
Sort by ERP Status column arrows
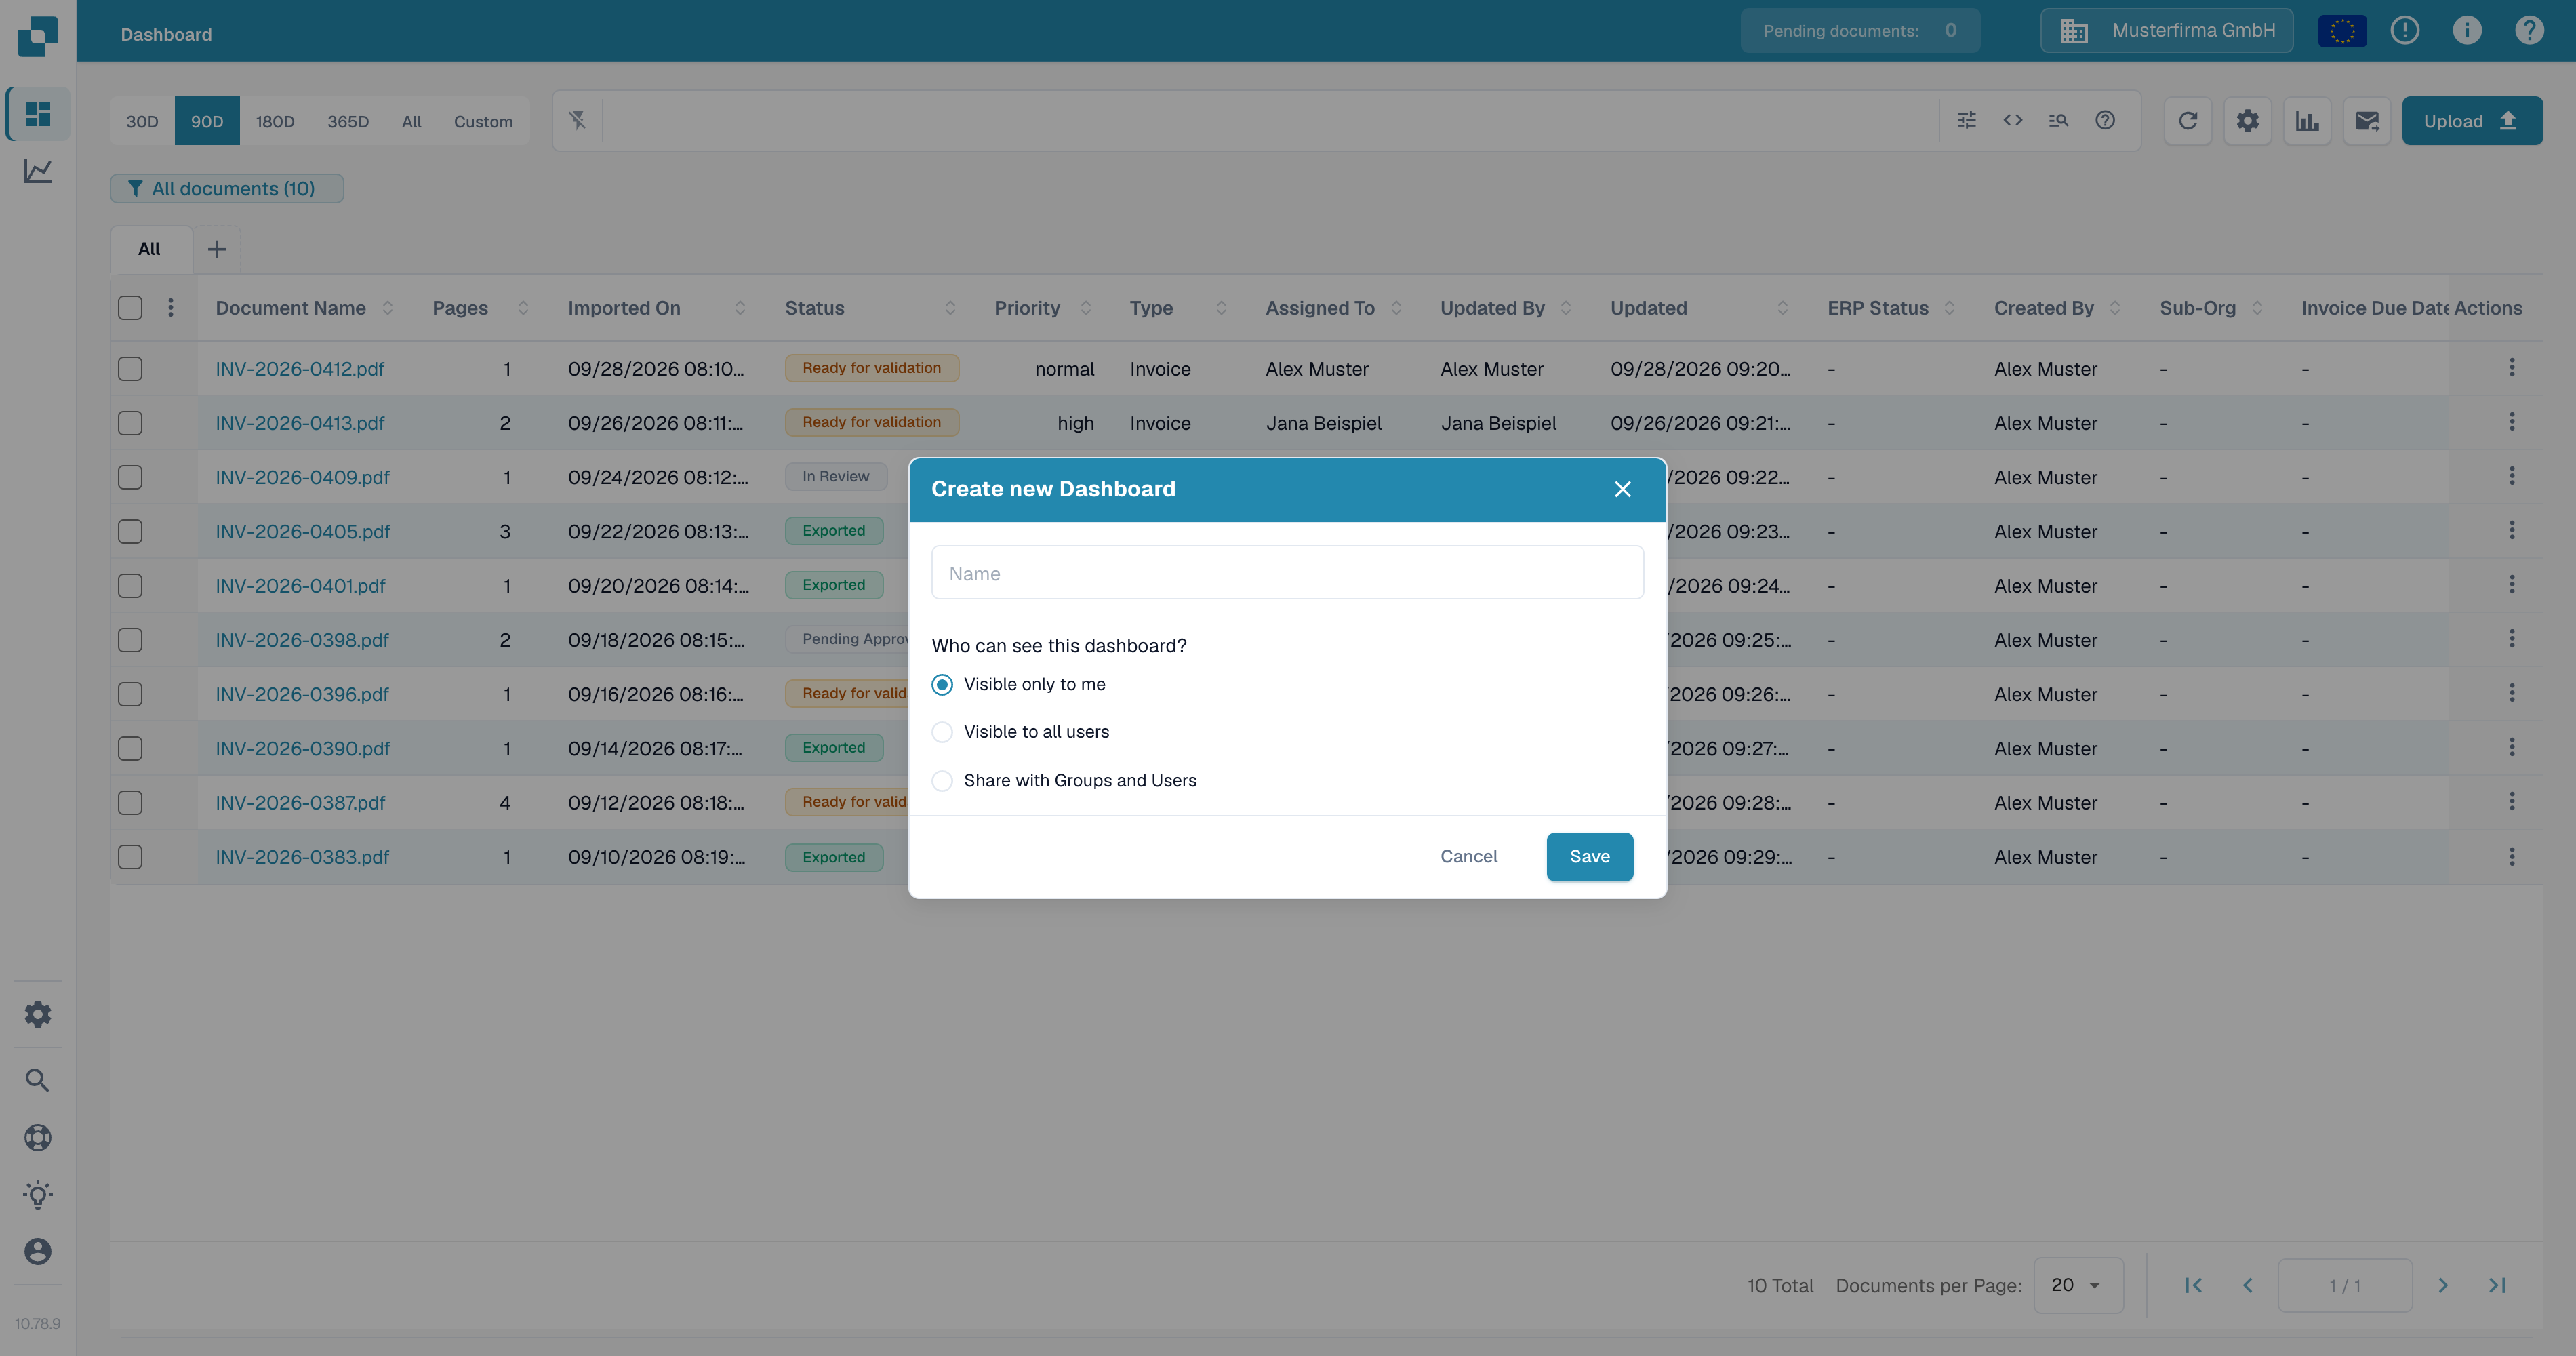pos(1949,308)
